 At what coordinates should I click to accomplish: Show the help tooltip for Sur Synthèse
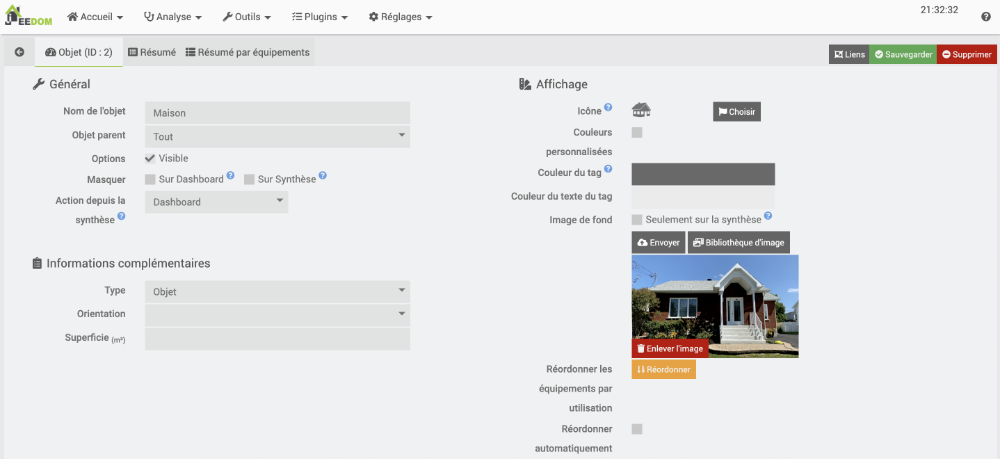tap(323, 175)
